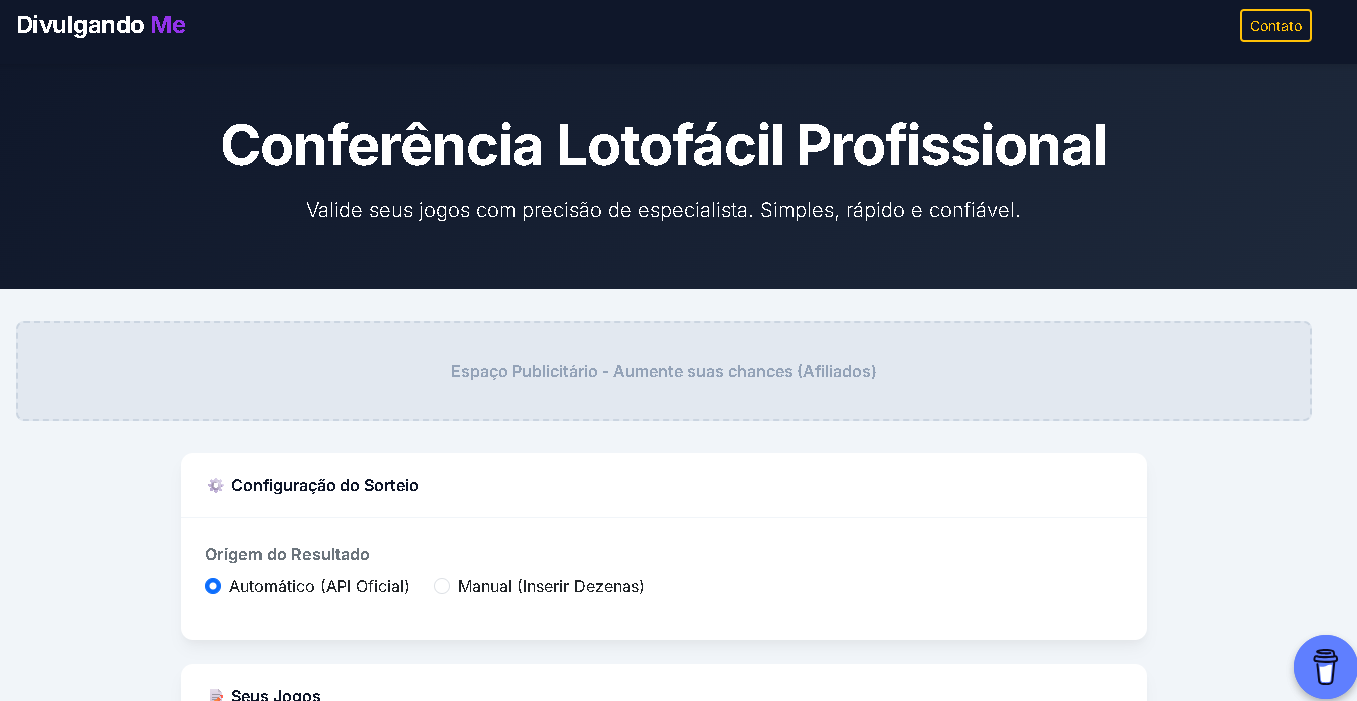Select Manual (Inserir Dezenas) result origin

point(442,586)
